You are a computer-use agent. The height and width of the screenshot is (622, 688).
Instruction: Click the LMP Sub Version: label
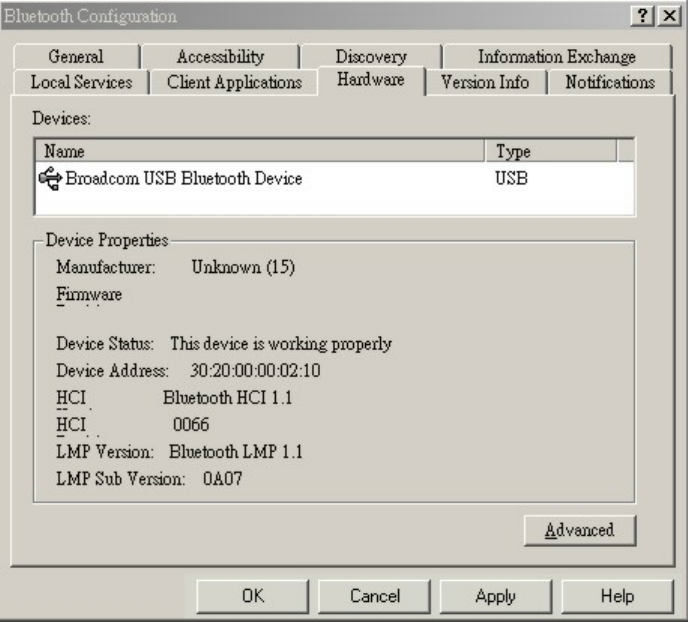[121, 479]
